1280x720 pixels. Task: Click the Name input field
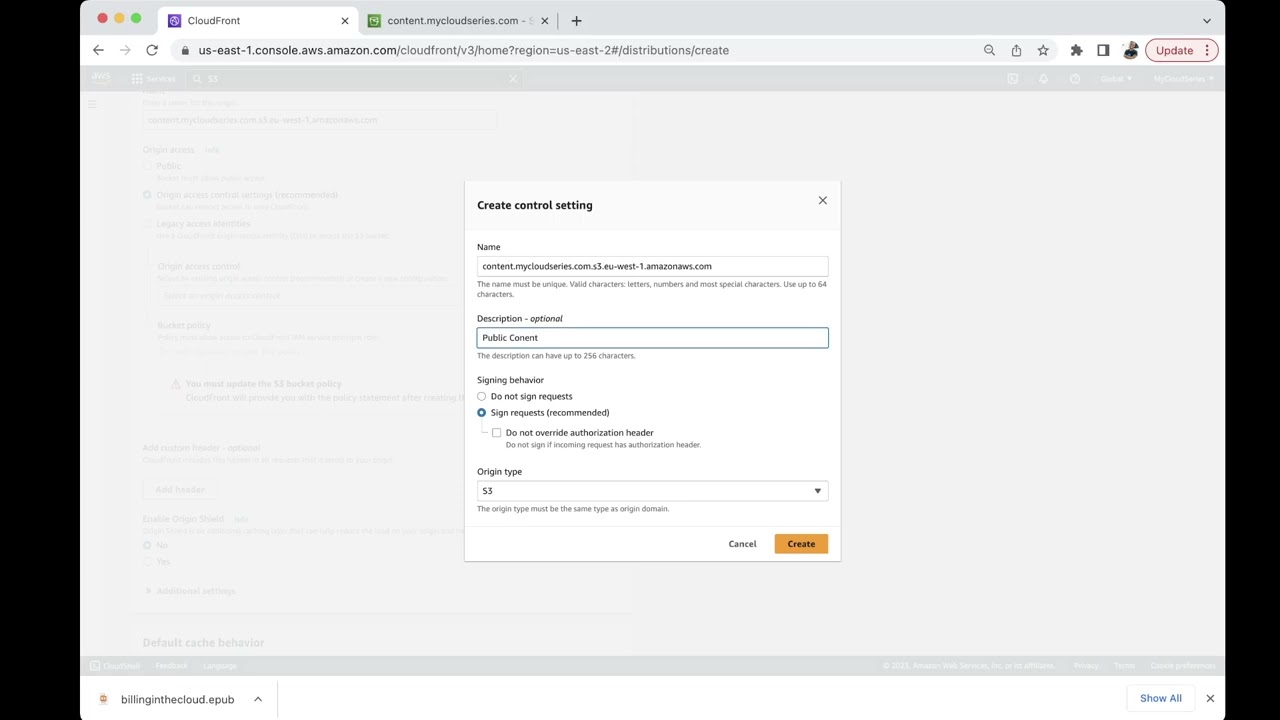click(652, 266)
